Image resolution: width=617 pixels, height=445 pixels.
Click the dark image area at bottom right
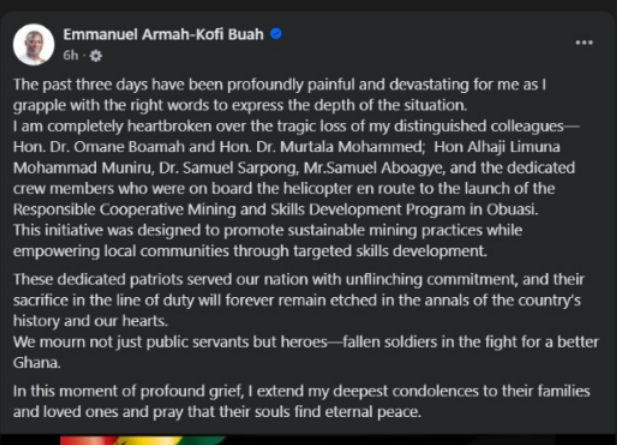pos(512,440)
